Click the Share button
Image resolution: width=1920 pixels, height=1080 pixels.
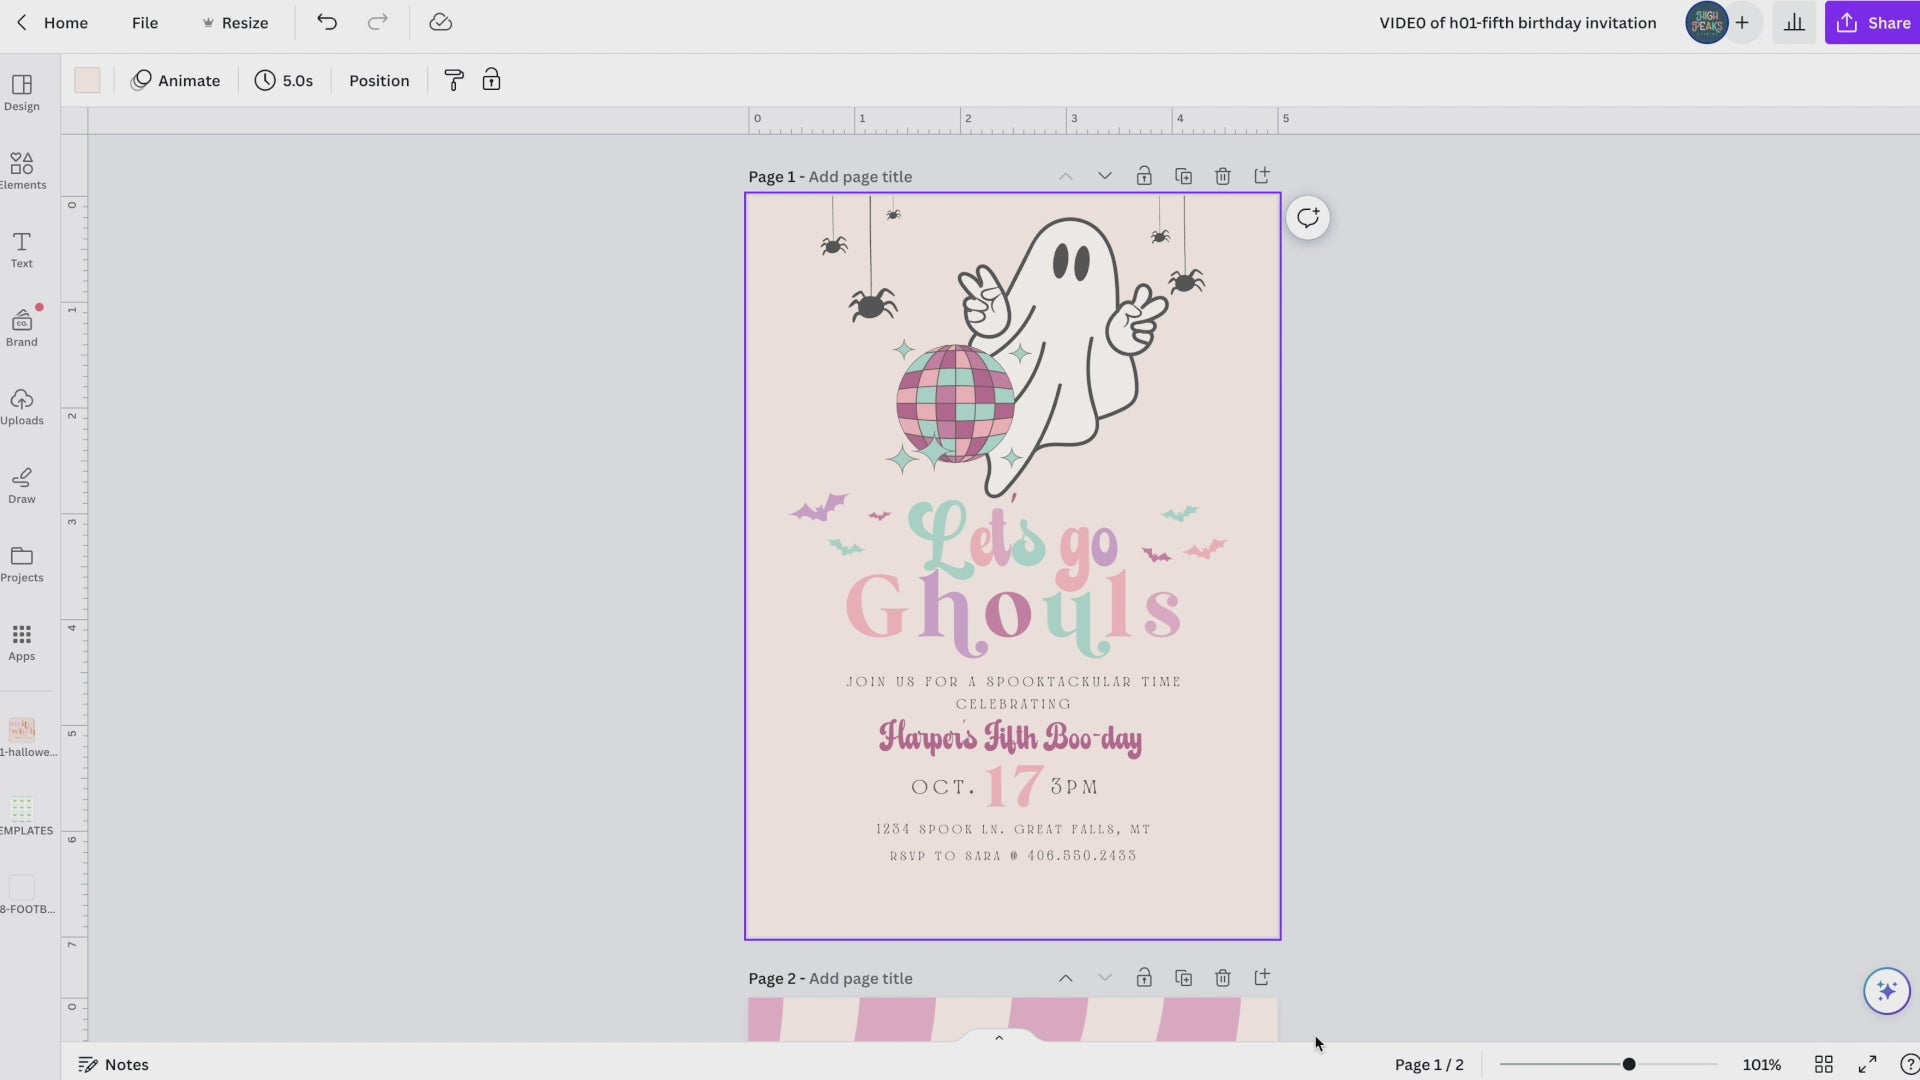click(1872, 22)
